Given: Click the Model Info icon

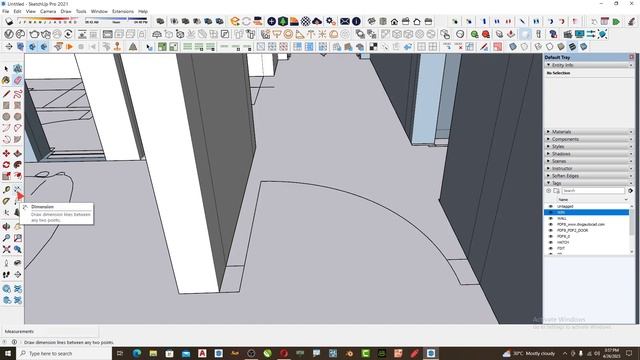Looking at the screenshot, I should [356, 21].
